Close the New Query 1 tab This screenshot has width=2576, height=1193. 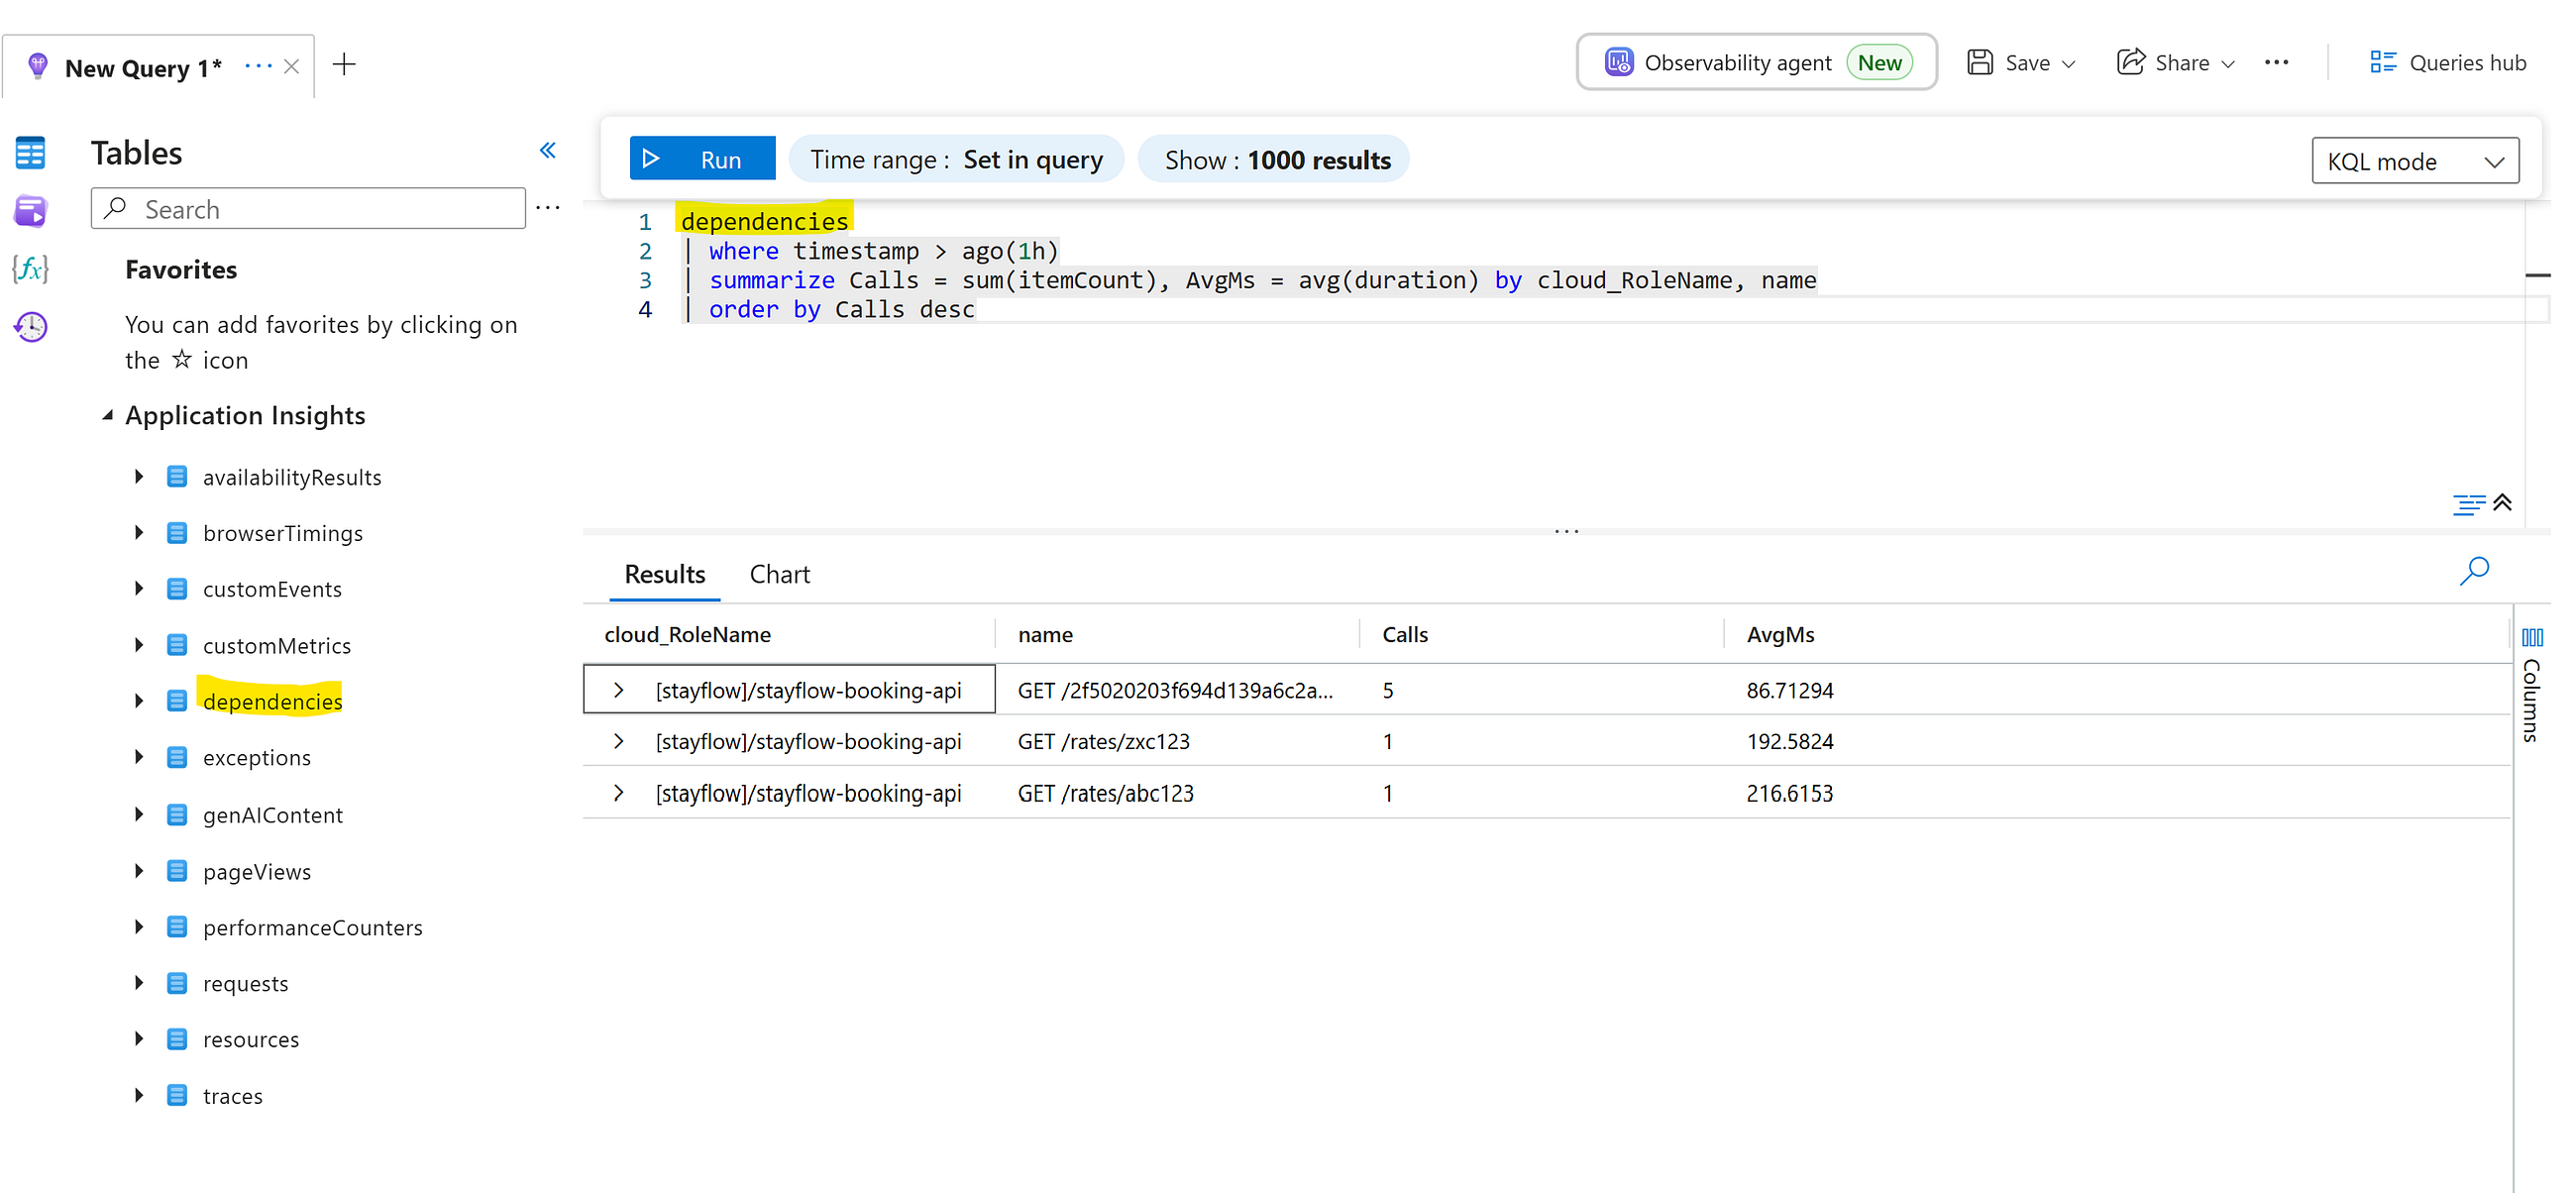pos(292,67)
